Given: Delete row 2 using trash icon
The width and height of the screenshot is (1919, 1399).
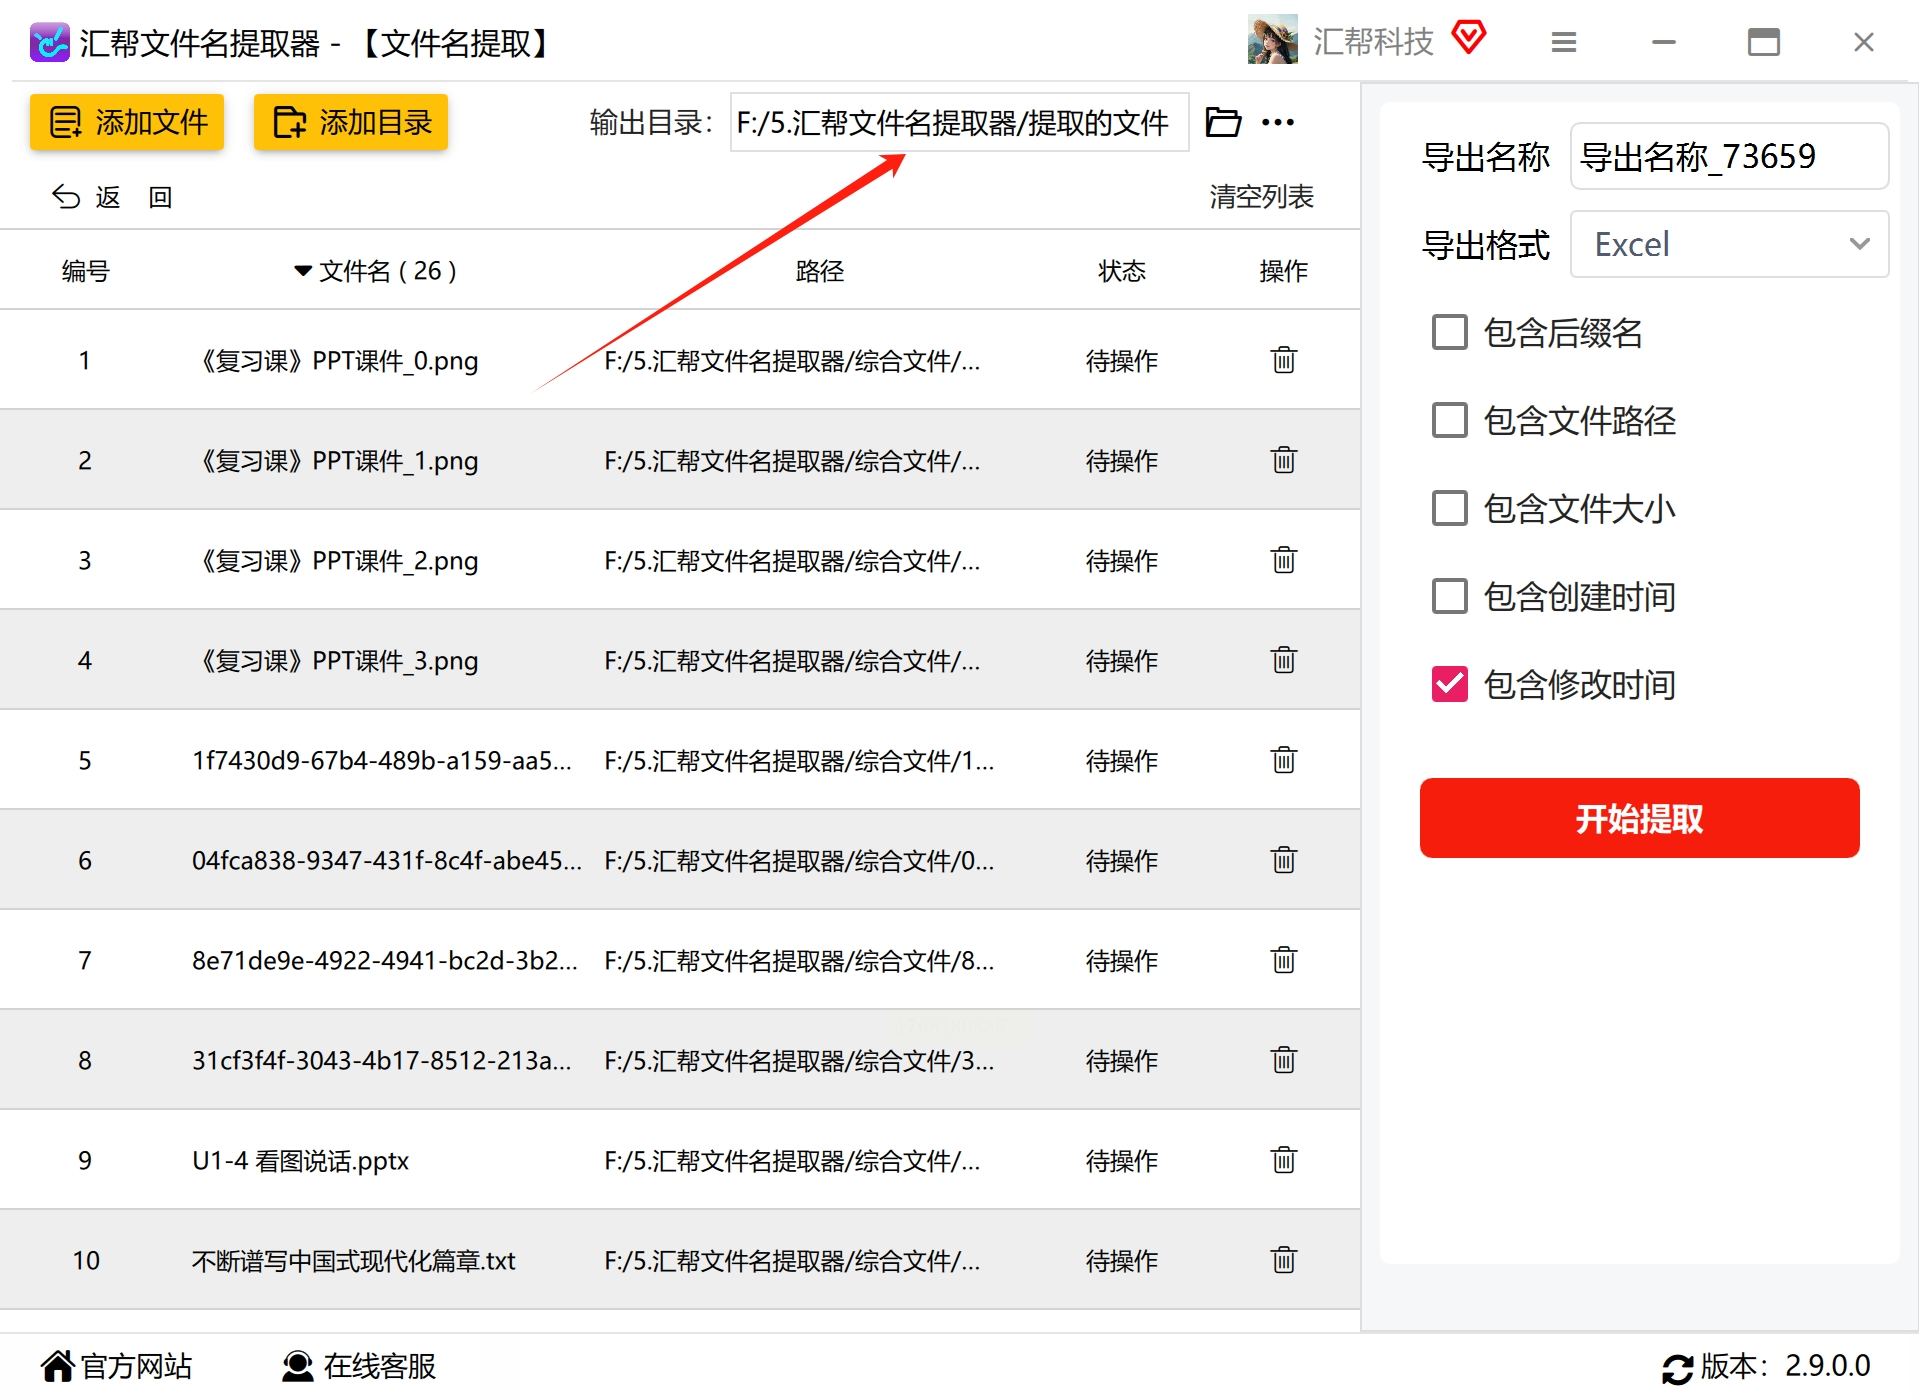Looking at the screenshot, I should pyautogui.click(x=1284, y=460).
